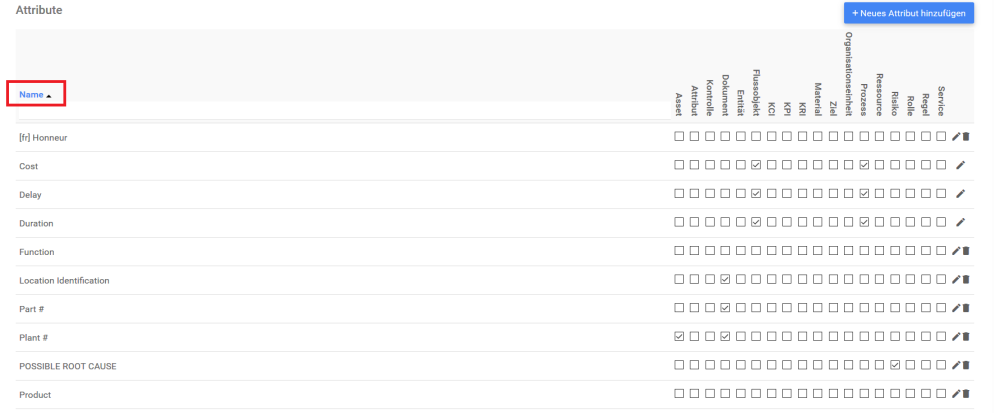Enable the Service checkbox for Function
1000x413 pixels.
(x=941, y=251)
